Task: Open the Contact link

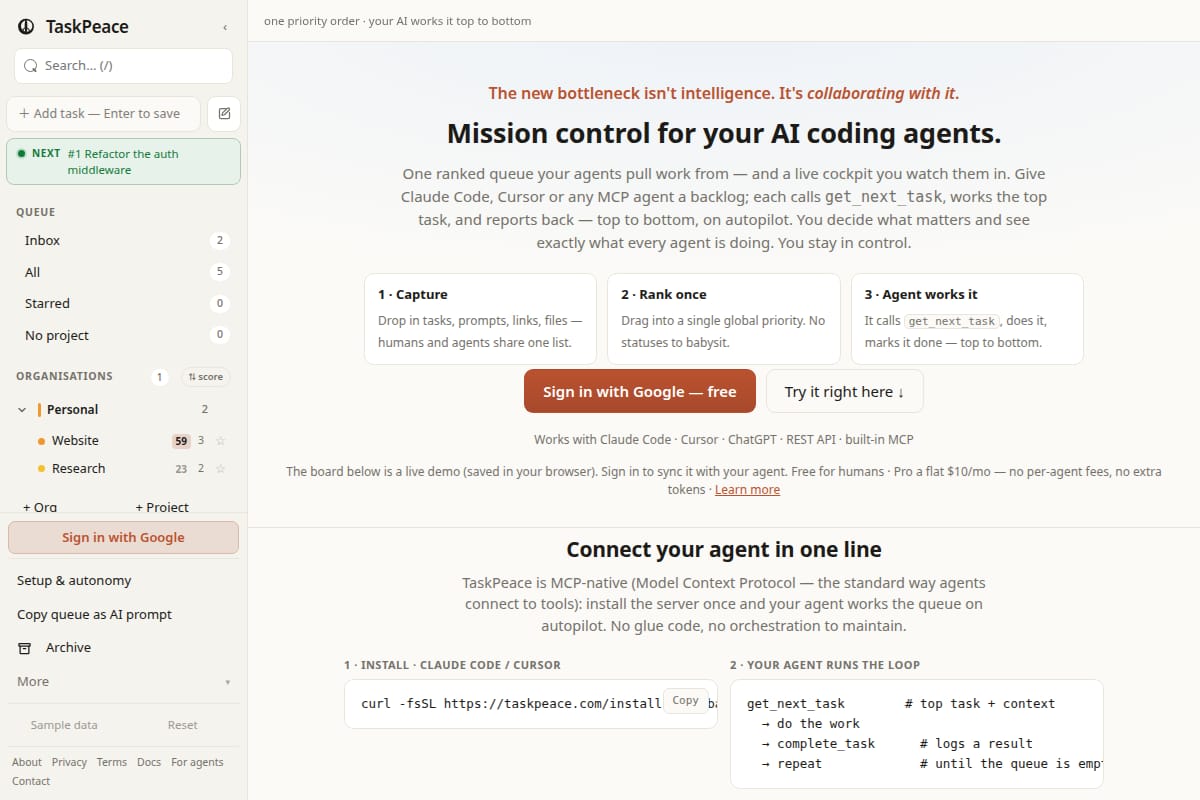Action: [x=31, y=781]
